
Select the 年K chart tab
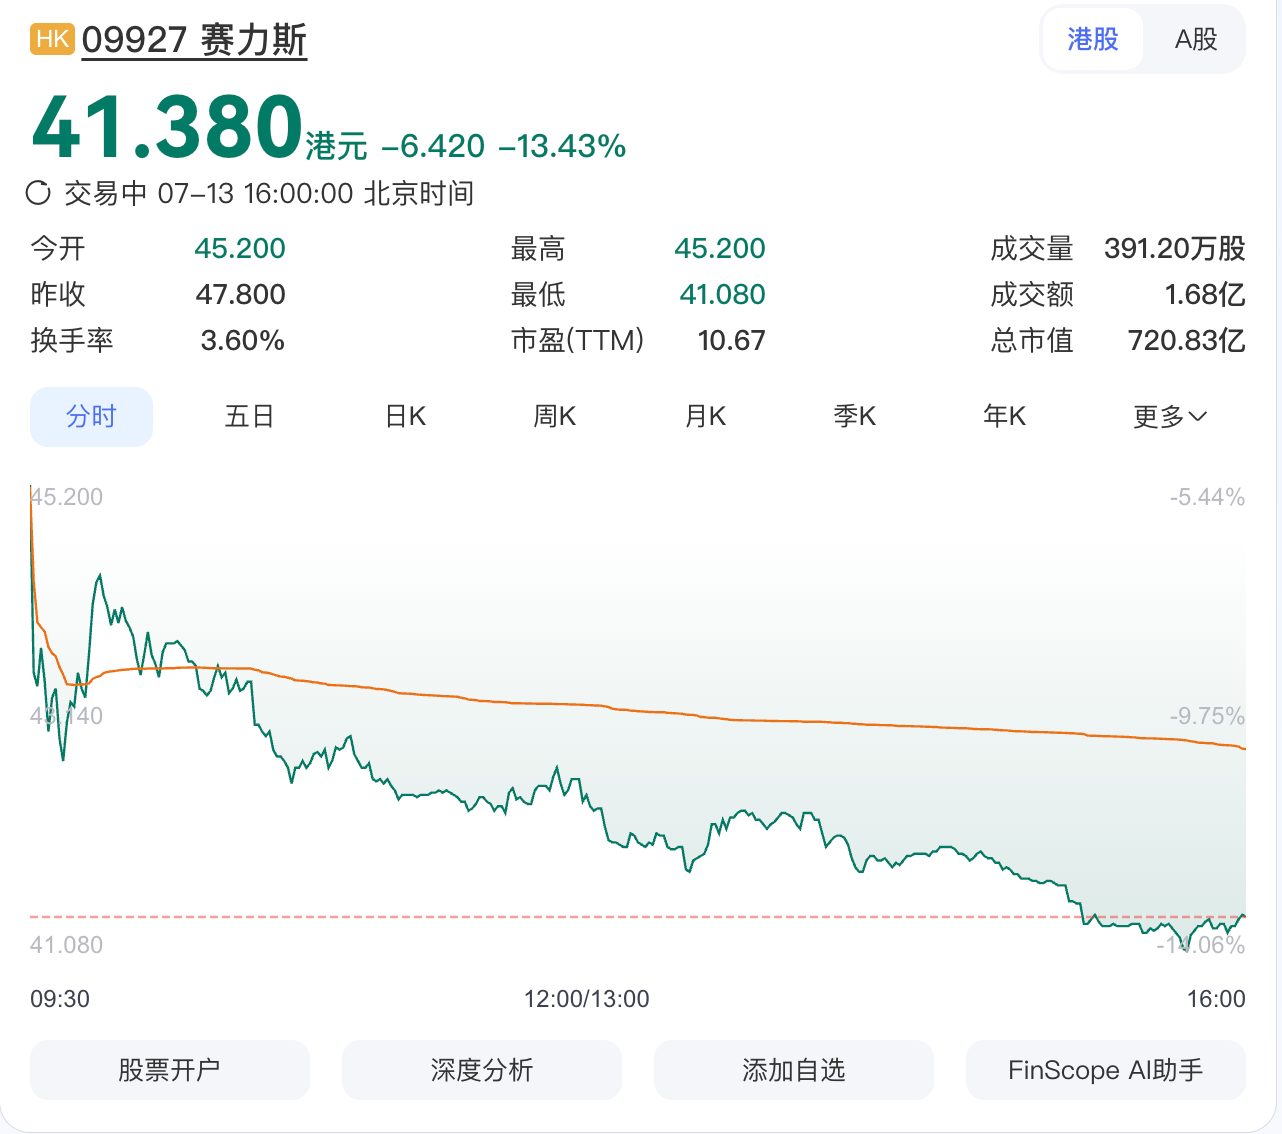pos(1005,416)
